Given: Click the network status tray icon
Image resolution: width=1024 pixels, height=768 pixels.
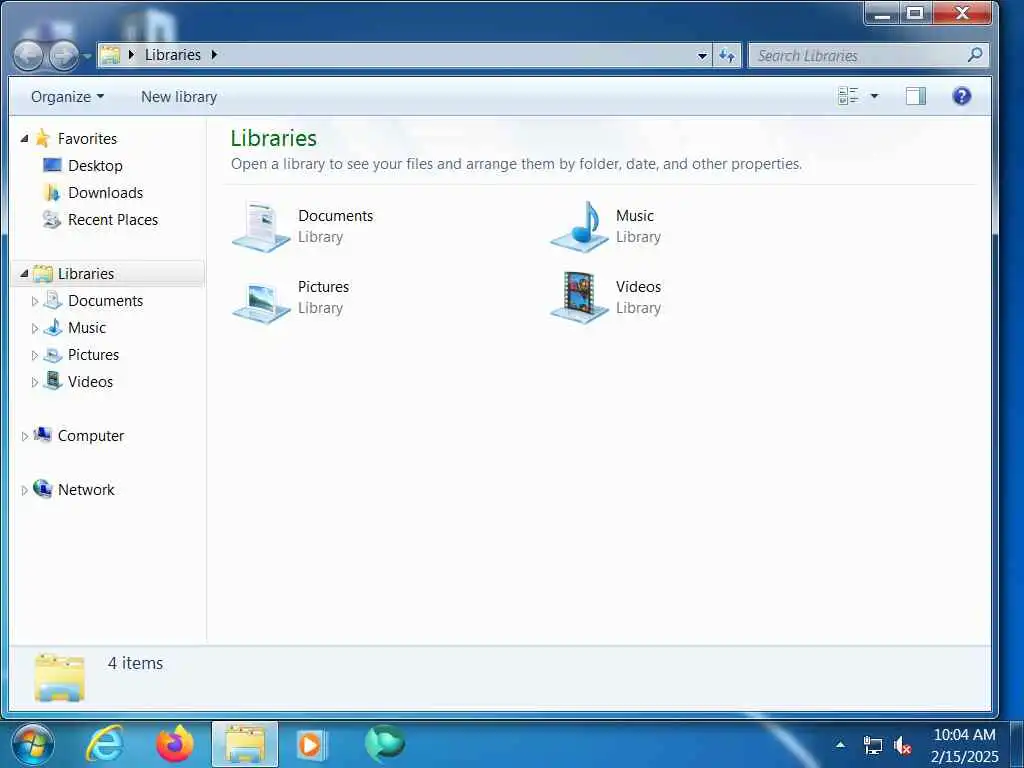Looking at the screenshot, I should point(872,745).
